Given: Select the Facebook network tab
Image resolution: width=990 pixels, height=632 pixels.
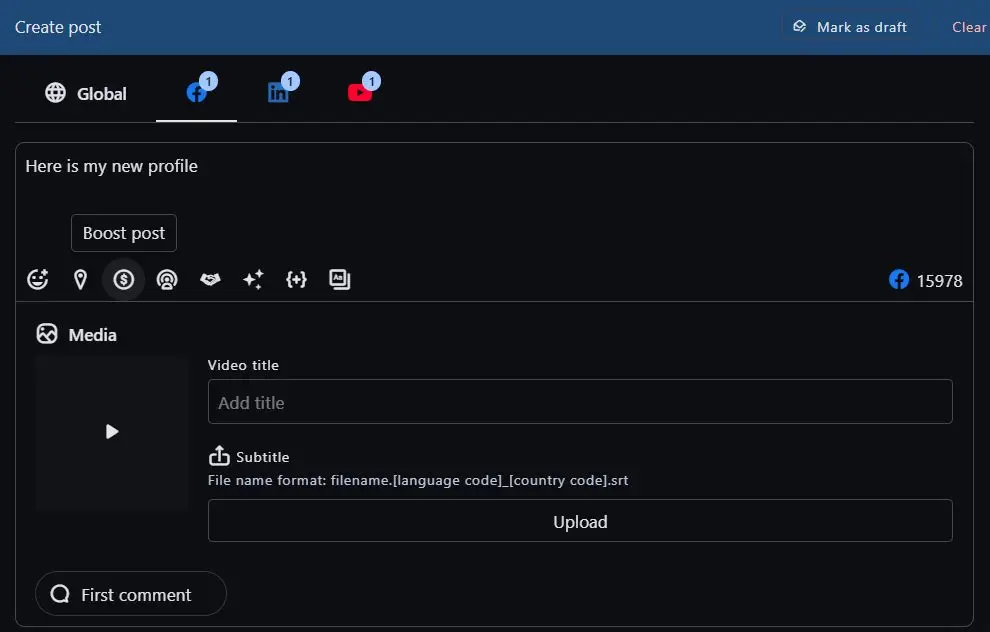Looking at the screenshot, I should point(196,93).
